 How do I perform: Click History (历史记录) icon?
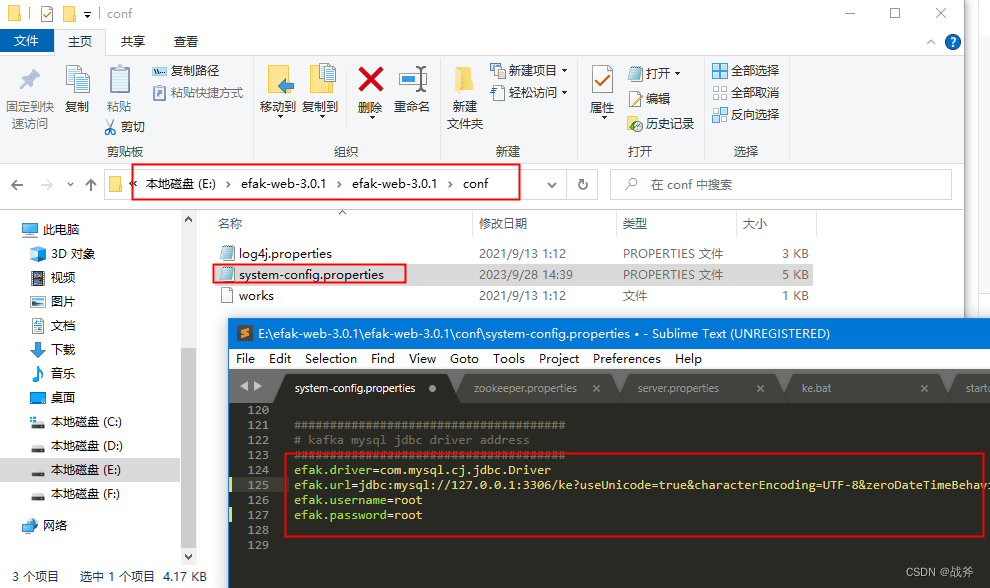point(660,124)
